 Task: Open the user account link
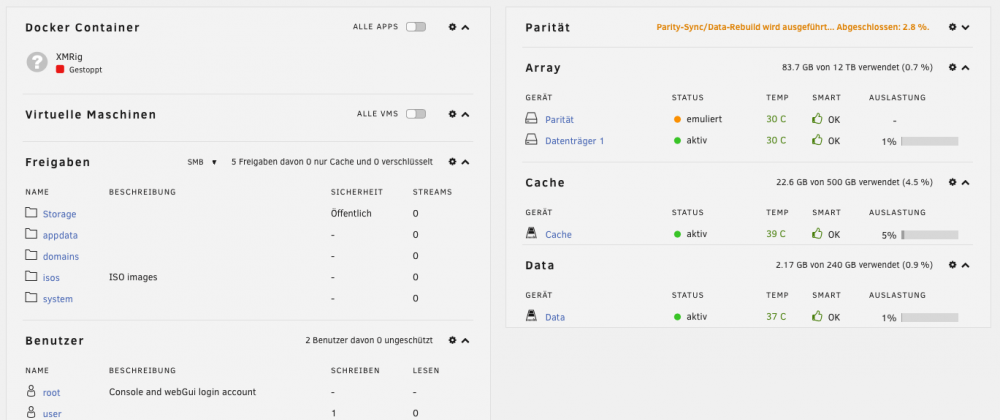click(52, 414)
